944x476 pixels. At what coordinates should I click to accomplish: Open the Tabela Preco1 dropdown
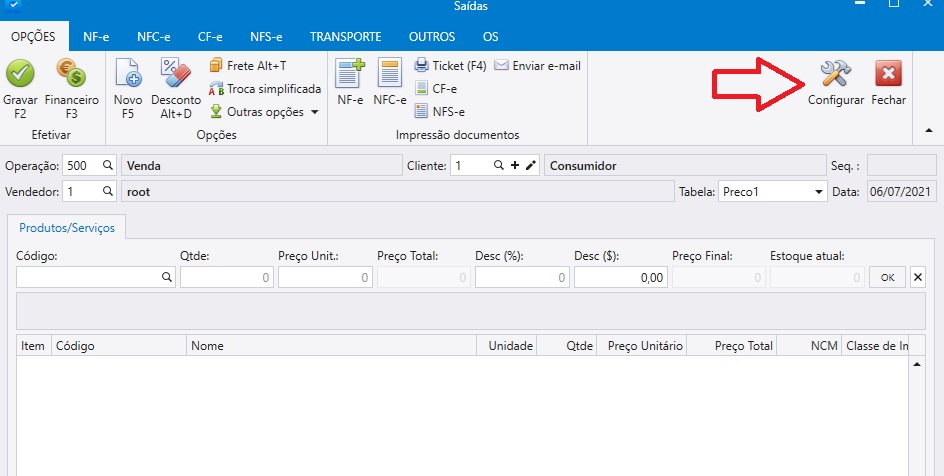[x=773, y=191]
